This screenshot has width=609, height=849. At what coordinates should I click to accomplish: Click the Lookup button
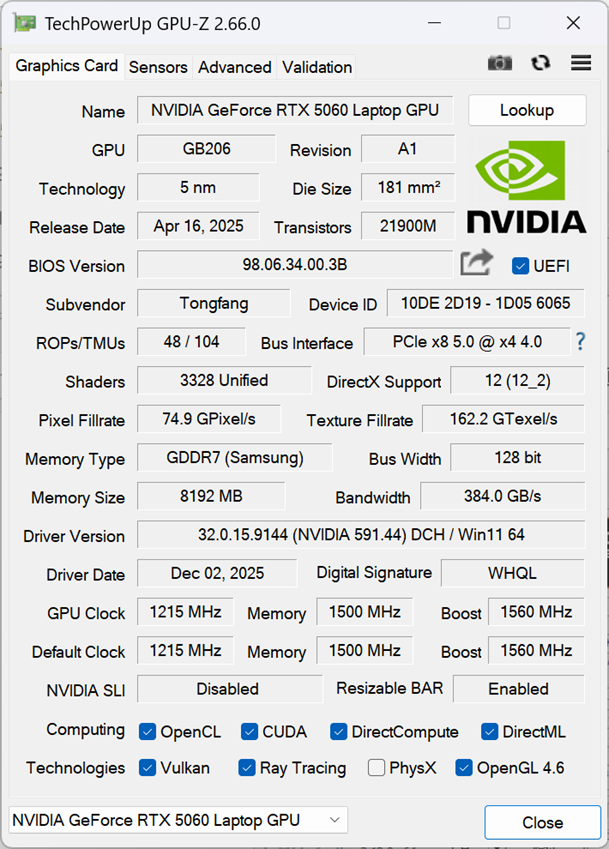527,110
